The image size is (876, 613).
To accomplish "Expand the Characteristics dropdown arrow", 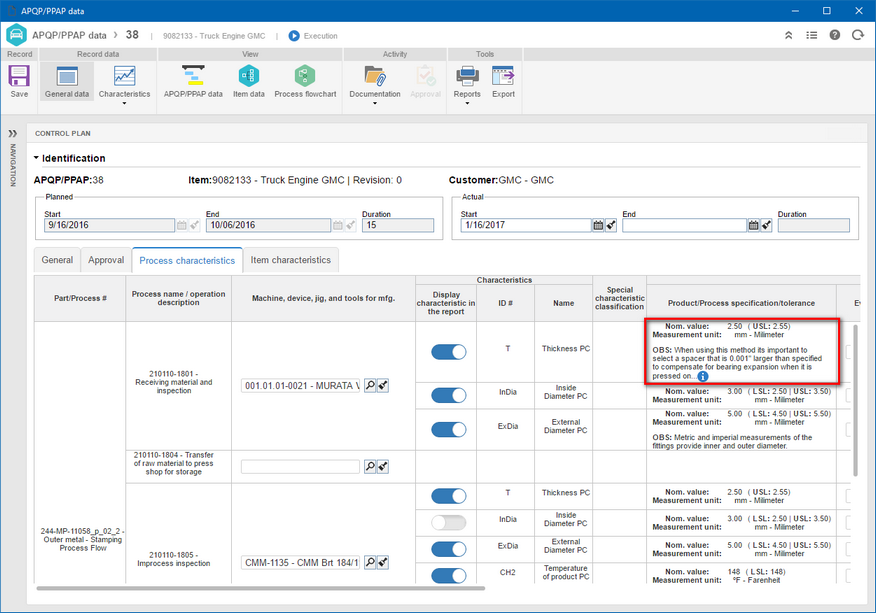I will [x=124, y=103].
